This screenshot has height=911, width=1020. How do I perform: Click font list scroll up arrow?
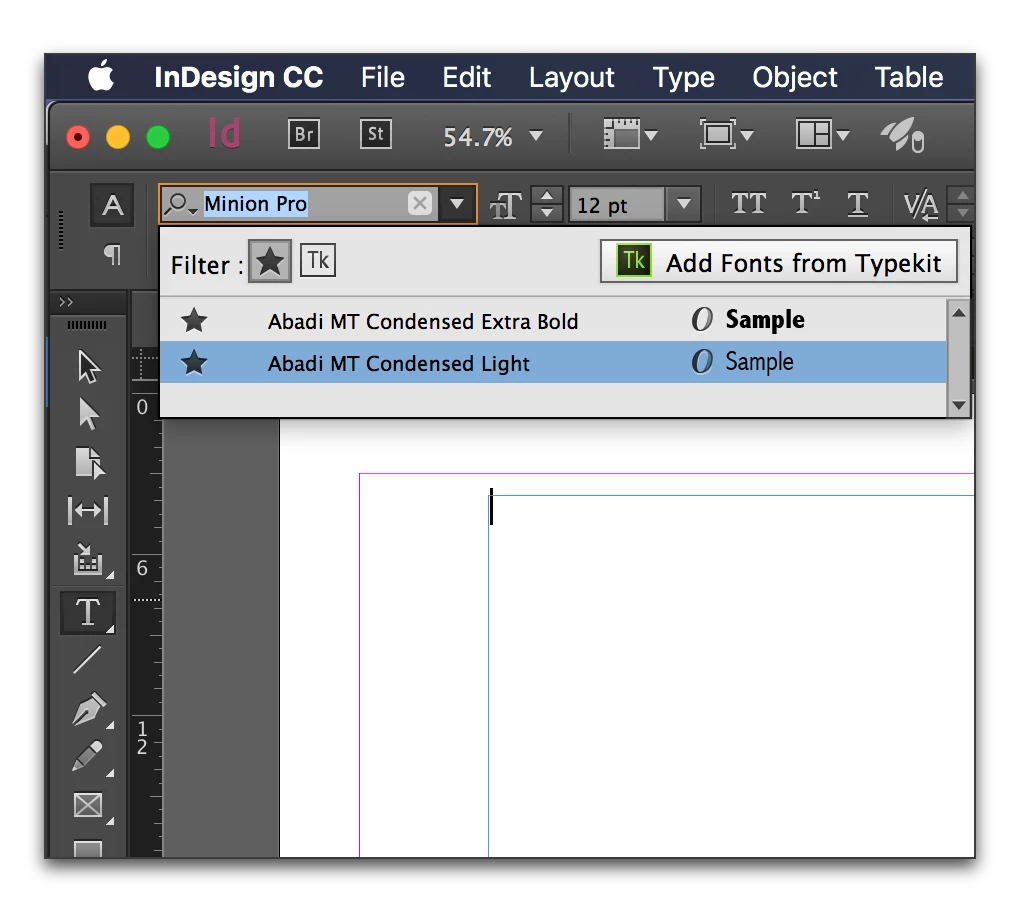click(958, 313)
